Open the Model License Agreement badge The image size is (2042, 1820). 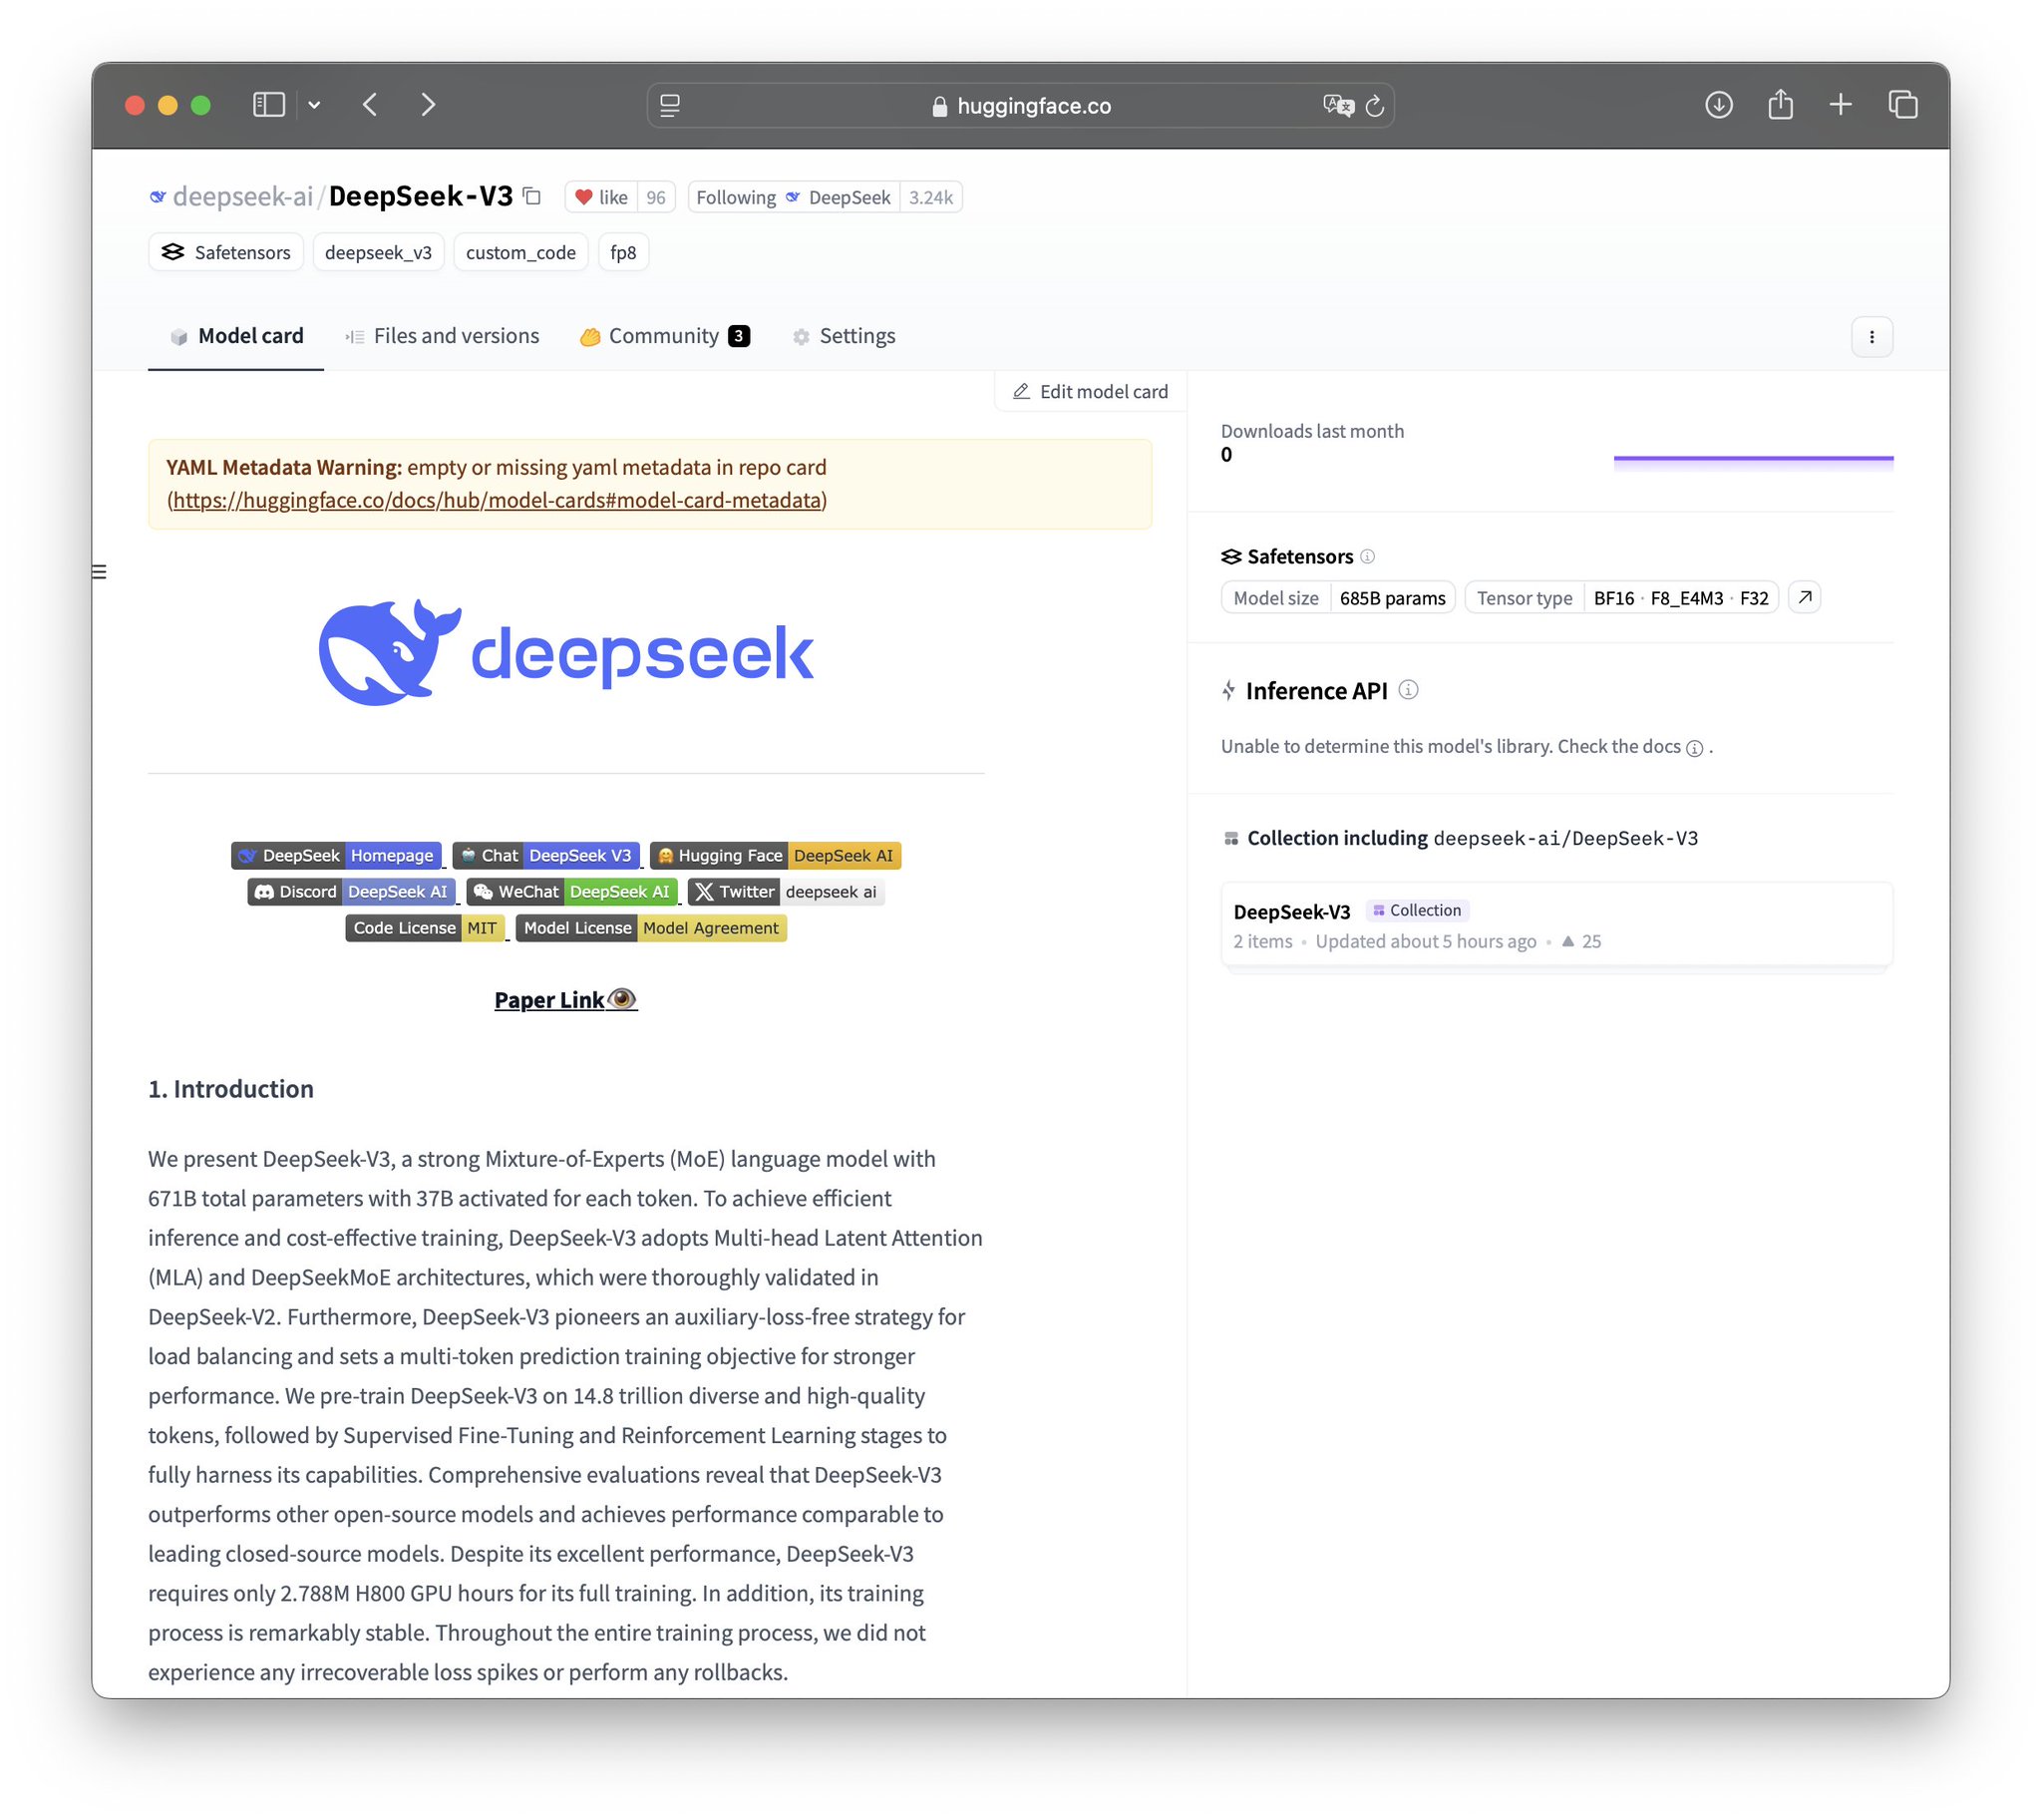tap(651, 927)
